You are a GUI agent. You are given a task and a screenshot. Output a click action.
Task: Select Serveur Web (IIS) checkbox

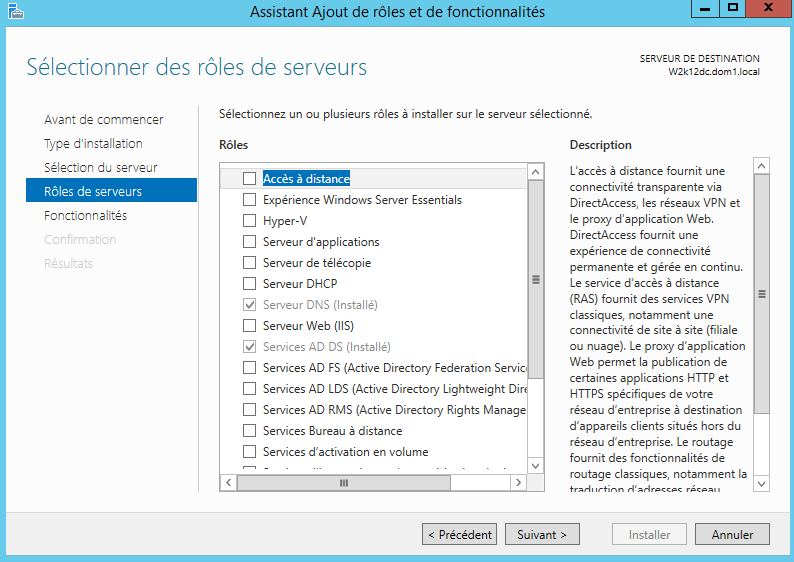coord(250,326)
